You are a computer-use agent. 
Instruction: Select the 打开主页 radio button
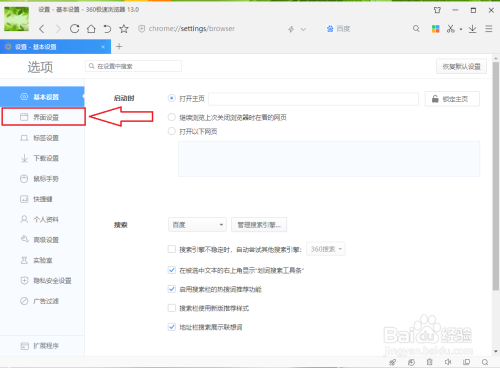pos(171,98)
